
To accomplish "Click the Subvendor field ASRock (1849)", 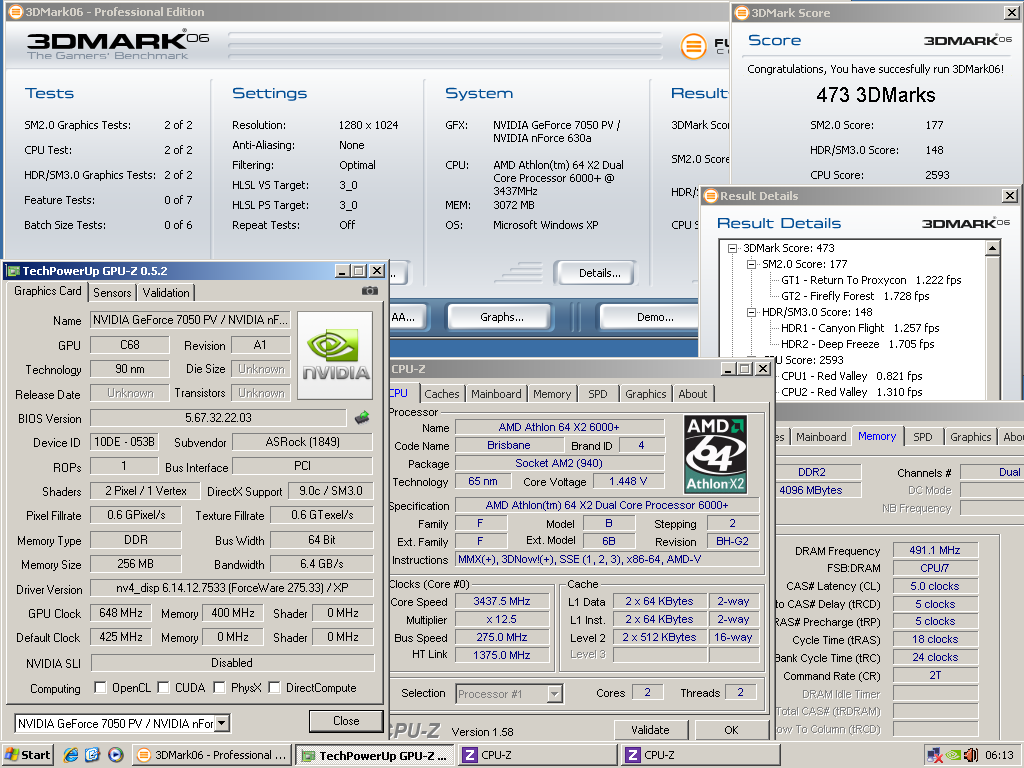I will coord(302,442).
